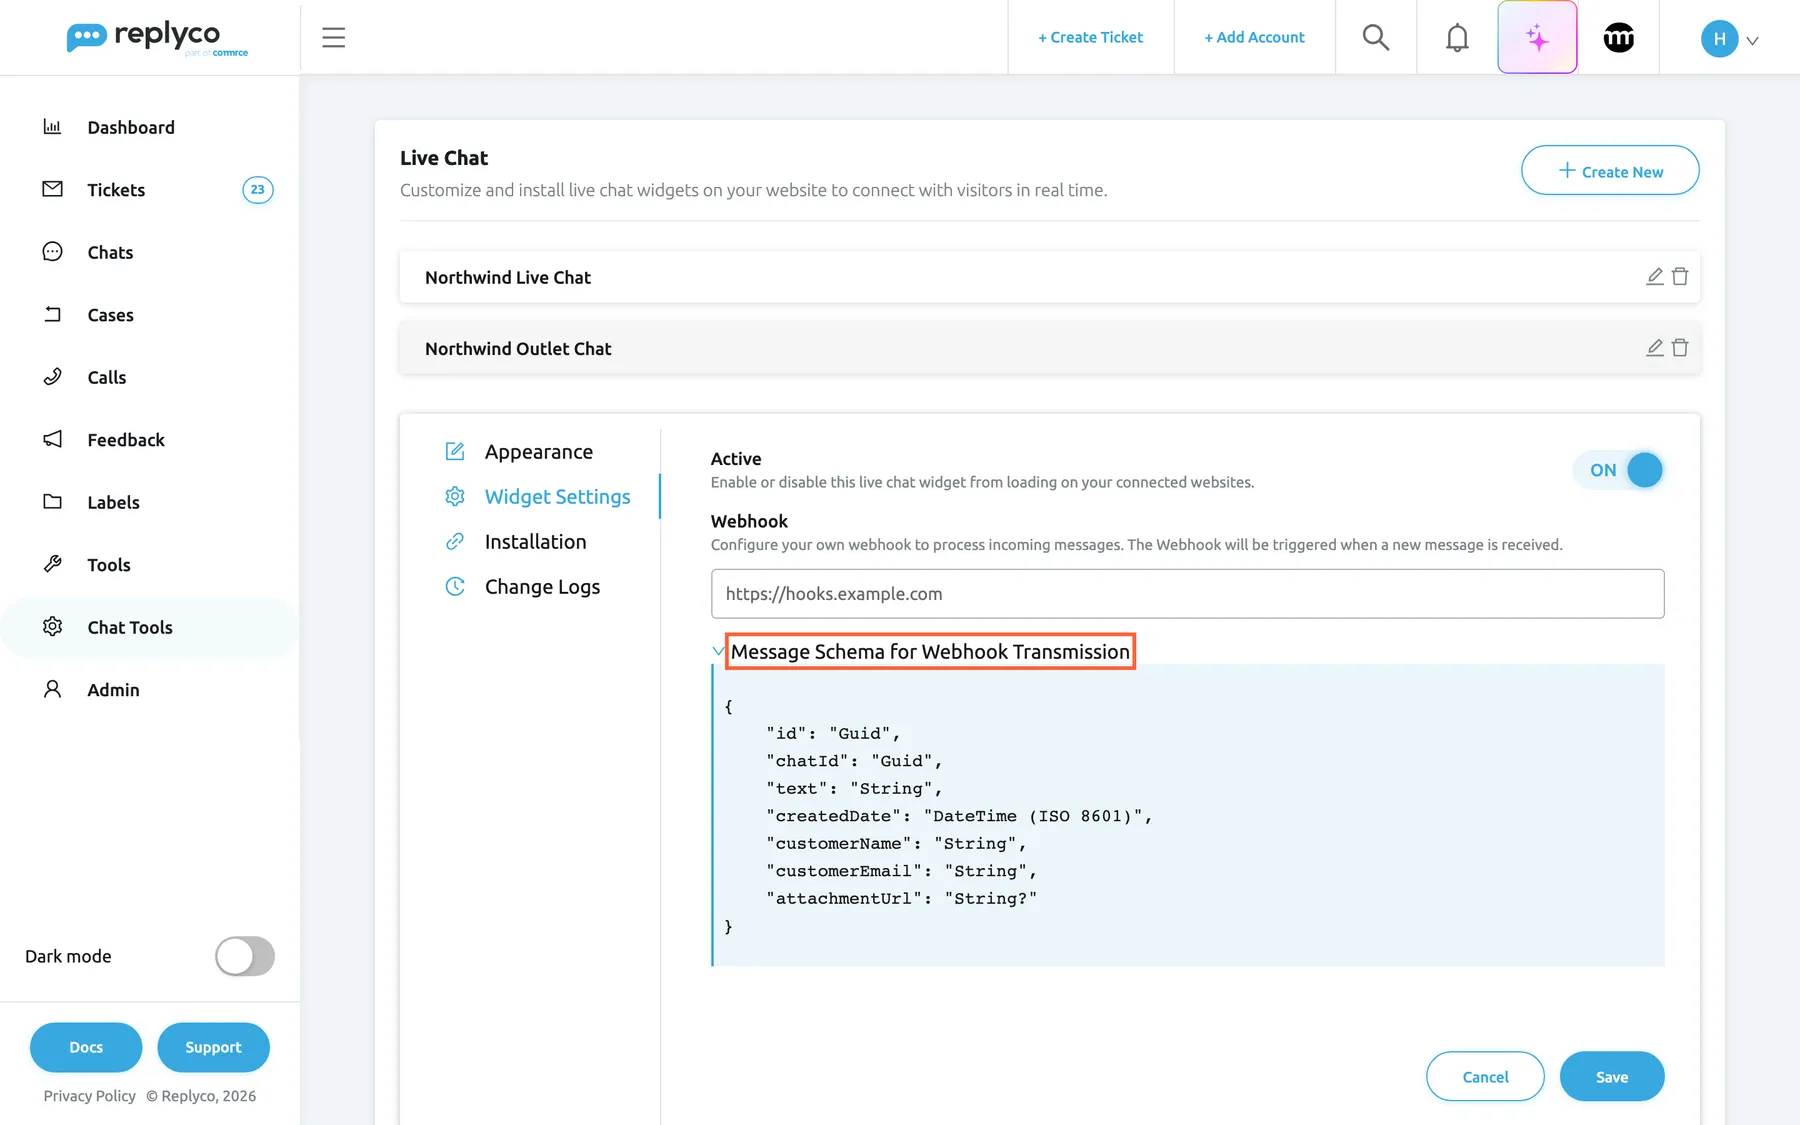Go to Cases in the sidebar
The width and height of the screenshot is (1800, 1125).
(110, 315)
